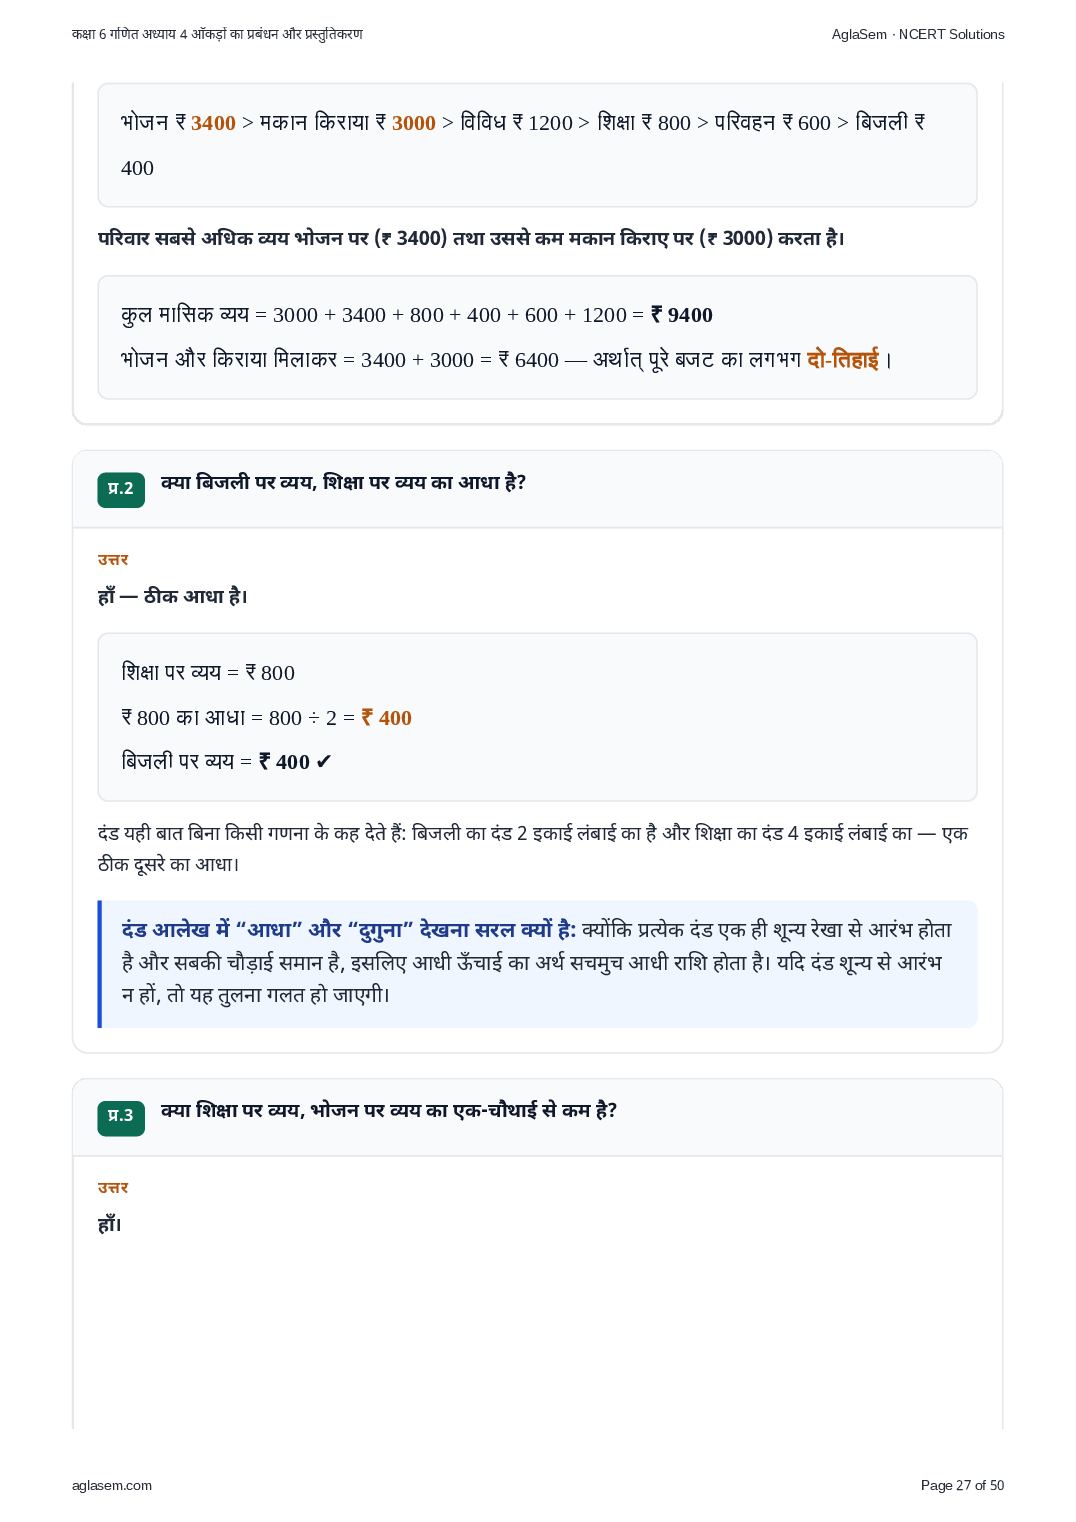Click the AglaSem · NCERT Solutions header text
Image resolution: width=1076 pixels, height=1522 pixels.
coord(918,34)
